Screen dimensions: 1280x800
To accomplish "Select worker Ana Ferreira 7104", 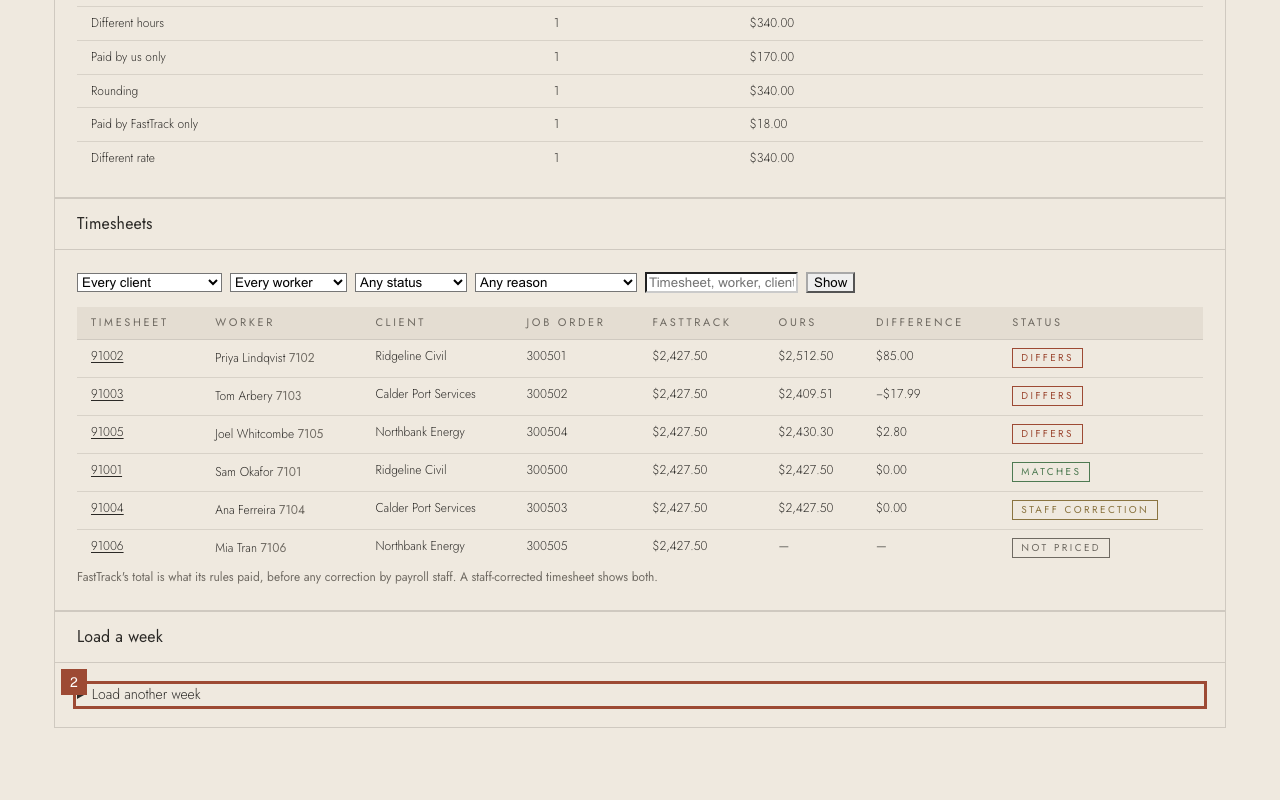I will (x=260, y=510).
